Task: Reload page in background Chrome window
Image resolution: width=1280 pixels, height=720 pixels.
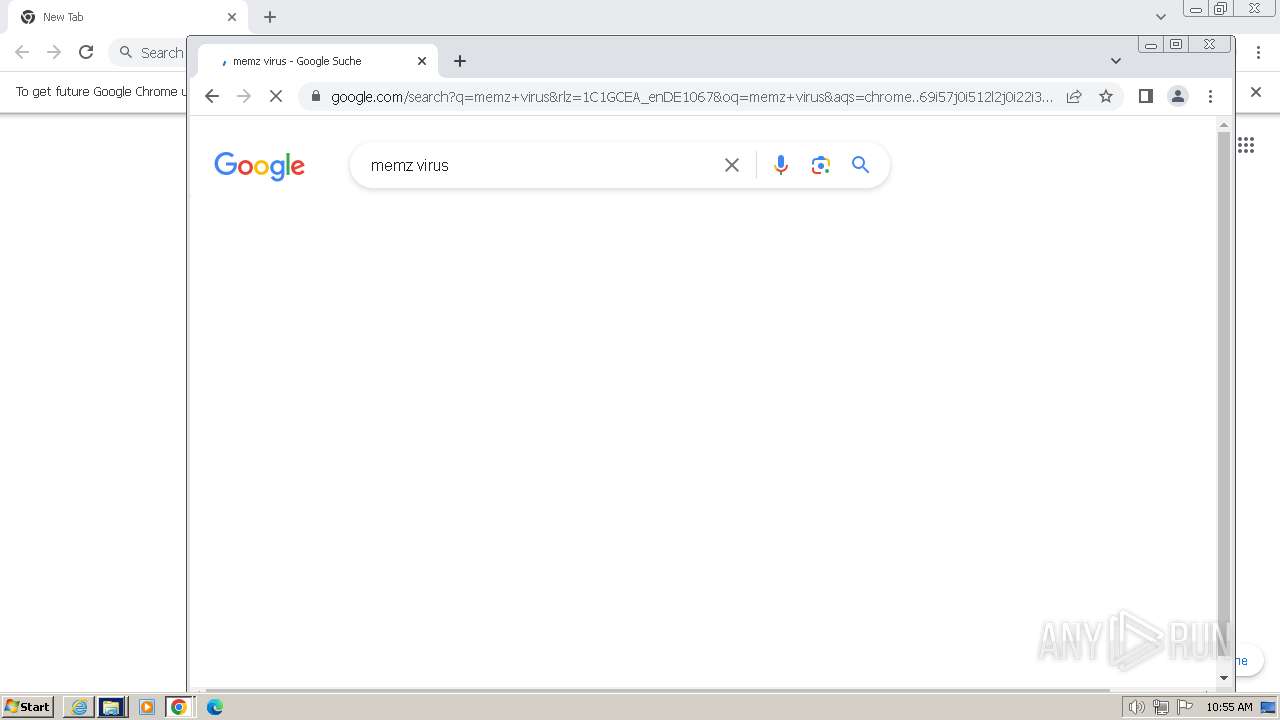Action: coord(86,52)
